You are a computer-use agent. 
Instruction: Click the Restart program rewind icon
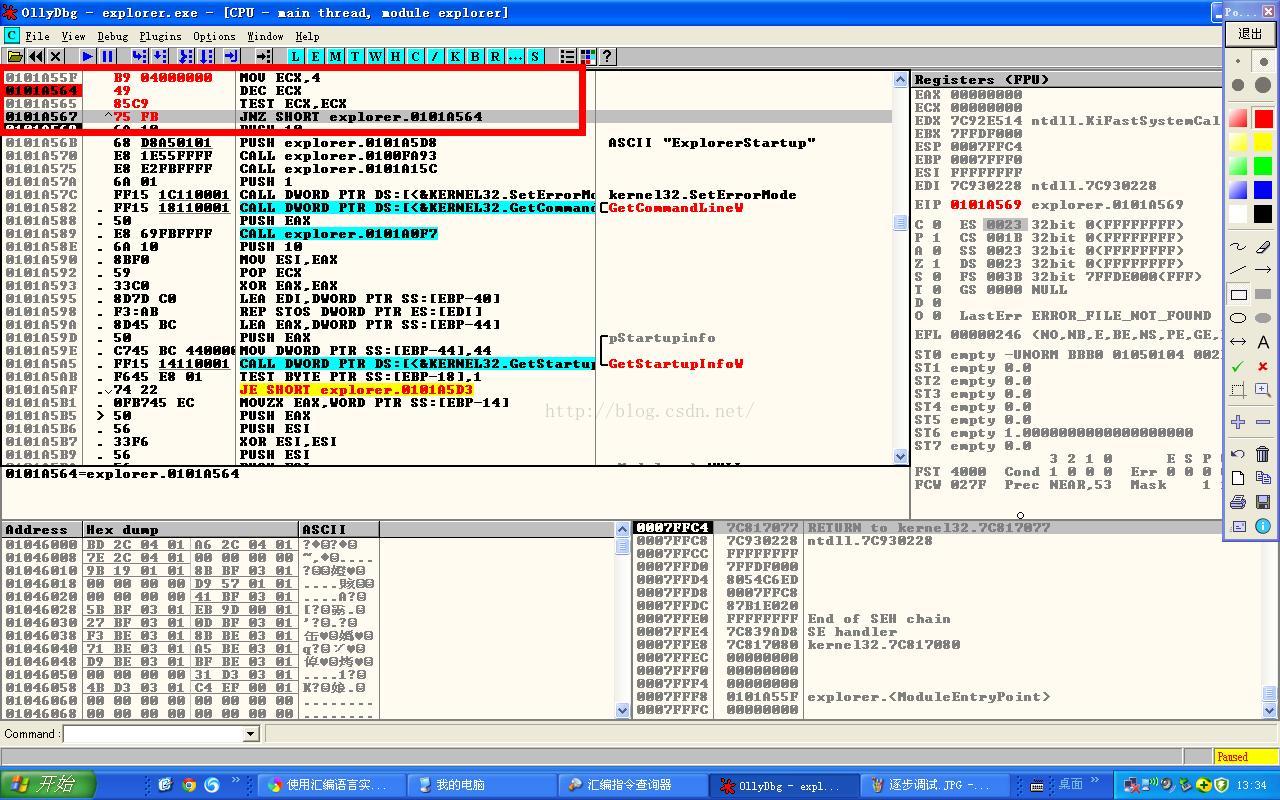tap(36, 57)
